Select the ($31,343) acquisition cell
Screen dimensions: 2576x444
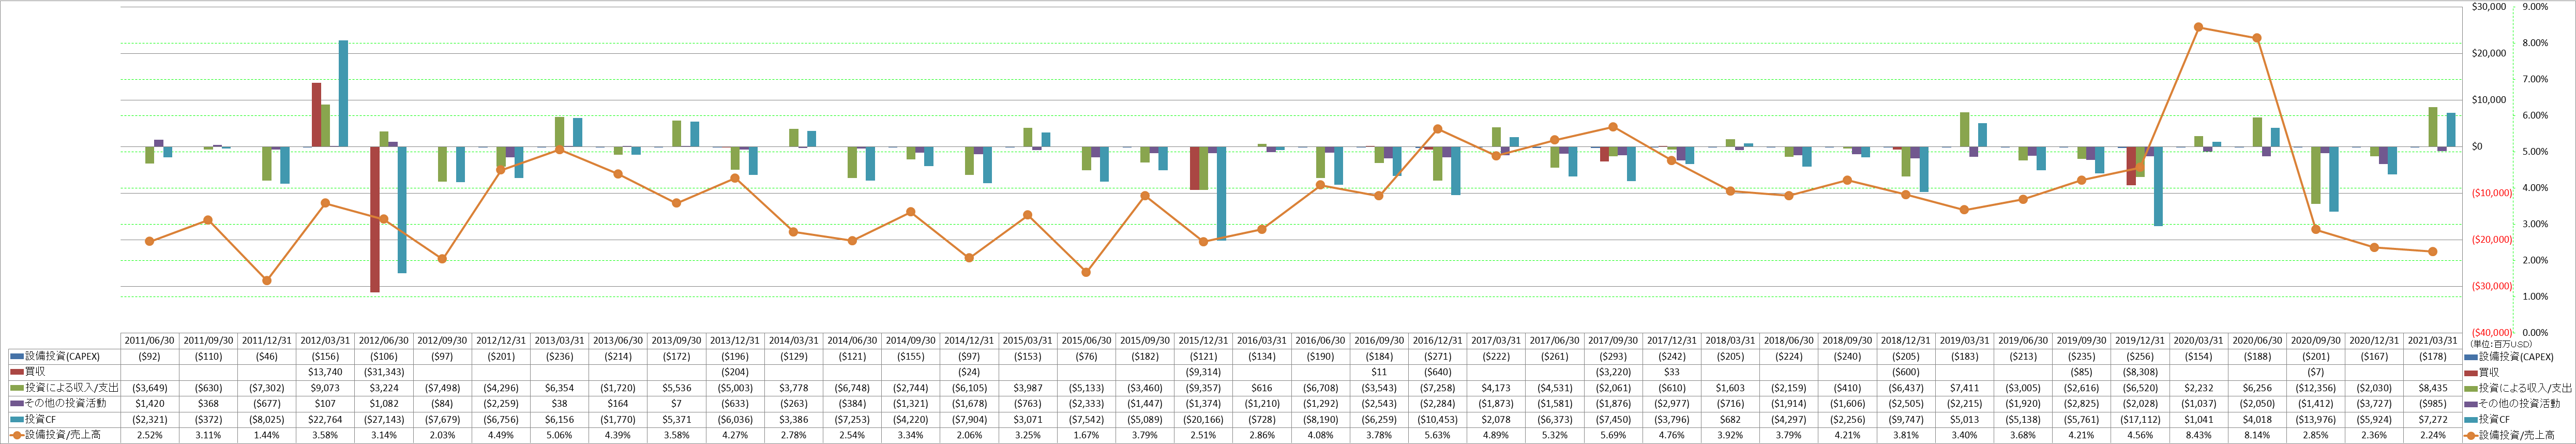[x=384, y=372]
